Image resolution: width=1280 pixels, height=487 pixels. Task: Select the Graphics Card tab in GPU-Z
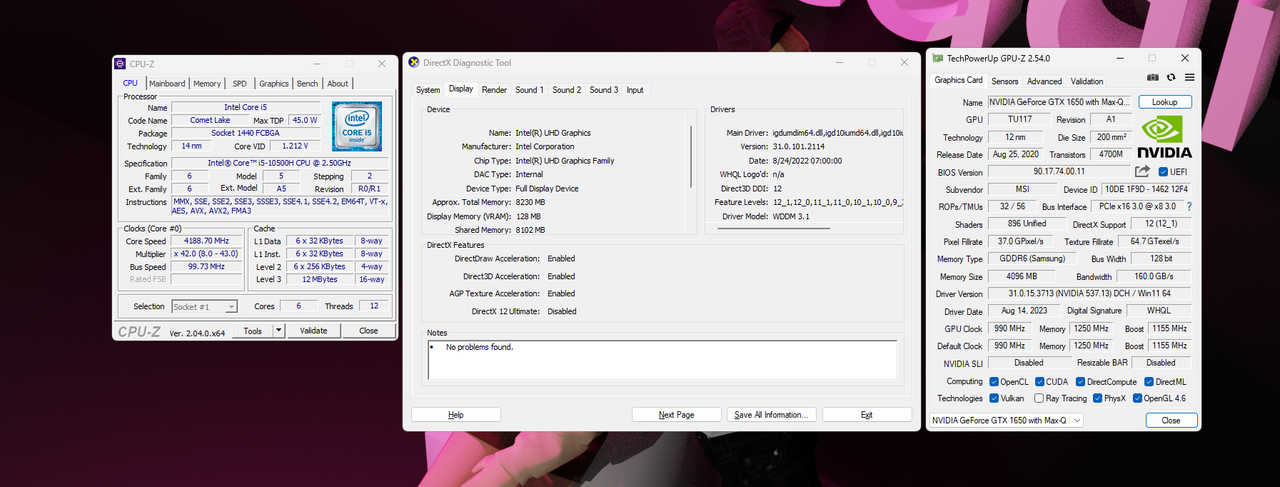(958, 80)
